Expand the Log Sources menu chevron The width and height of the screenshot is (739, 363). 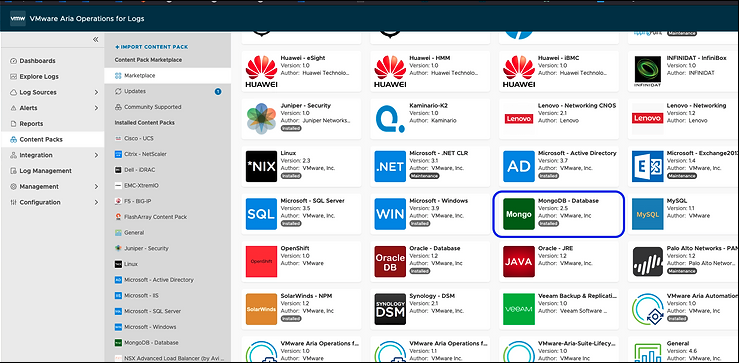pos(96,92)
